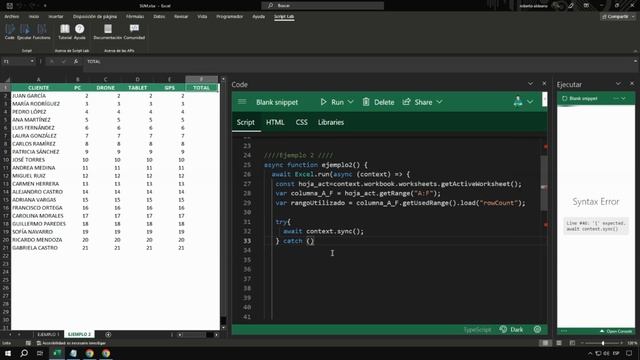Open Task View on the taskbar
640x360 pixels.
40,353
